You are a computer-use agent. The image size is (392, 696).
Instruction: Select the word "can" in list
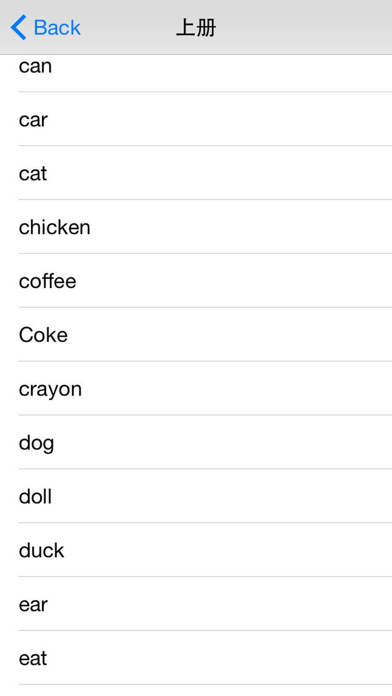point(196,73)
